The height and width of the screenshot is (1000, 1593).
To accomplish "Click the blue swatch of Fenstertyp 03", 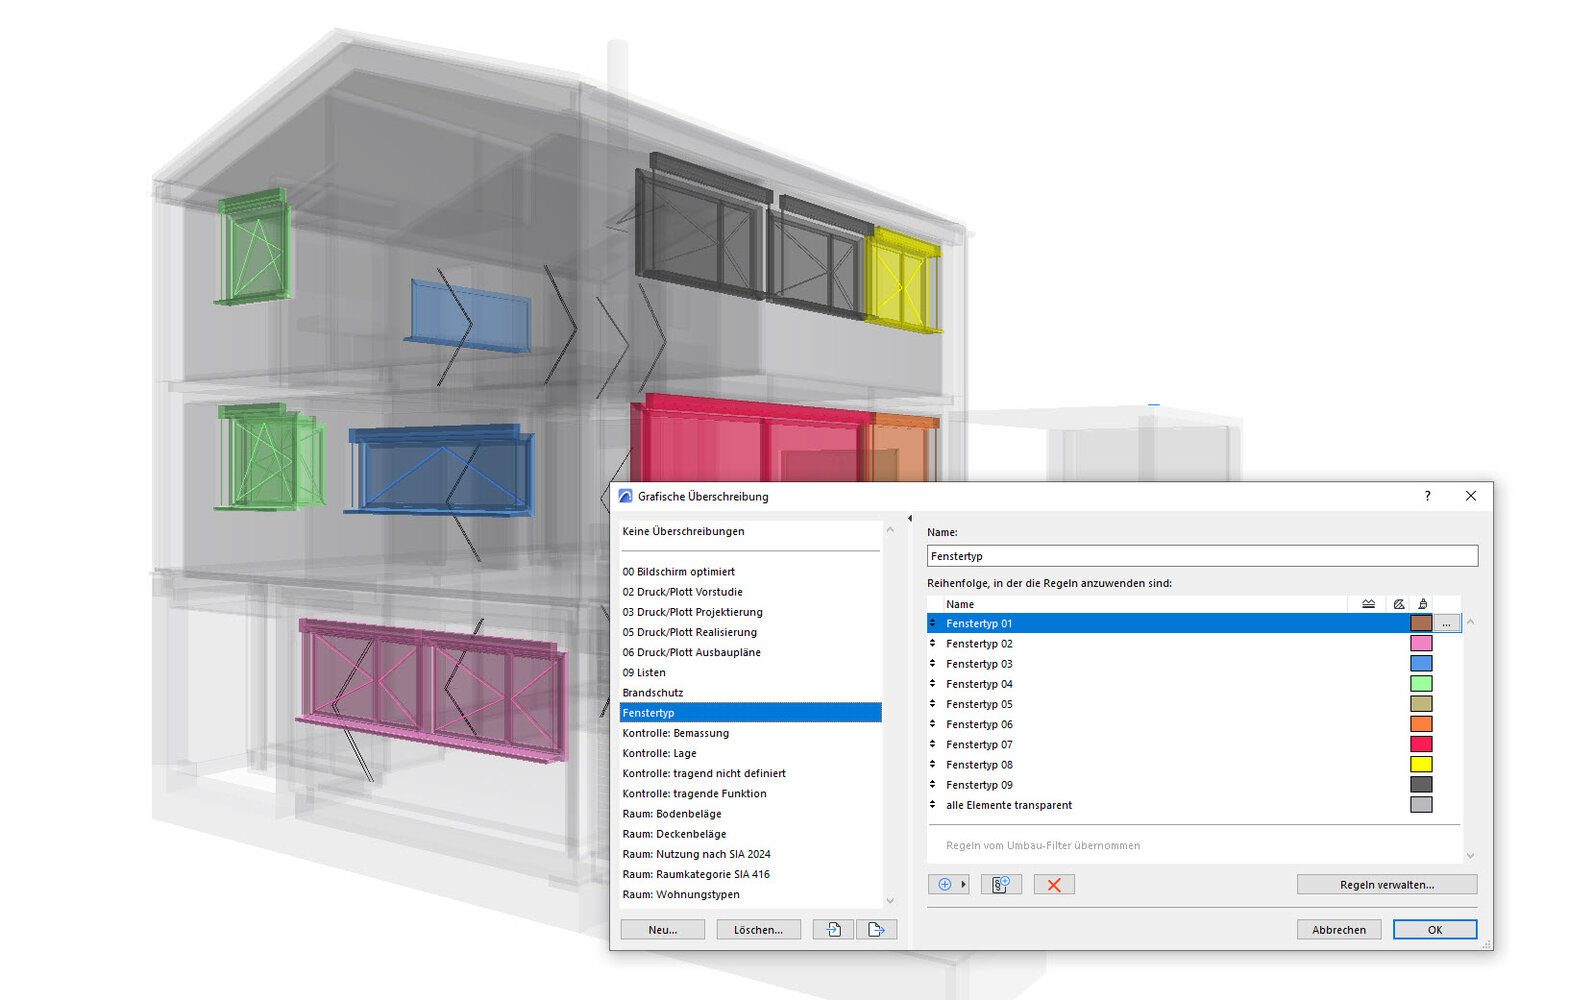I will click(x=1421, y=663).
